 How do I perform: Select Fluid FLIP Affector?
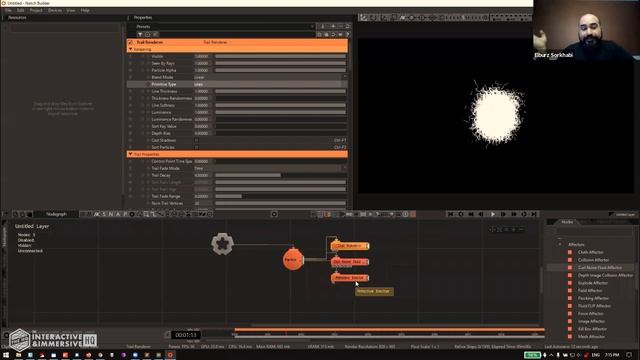click(594, 306)
